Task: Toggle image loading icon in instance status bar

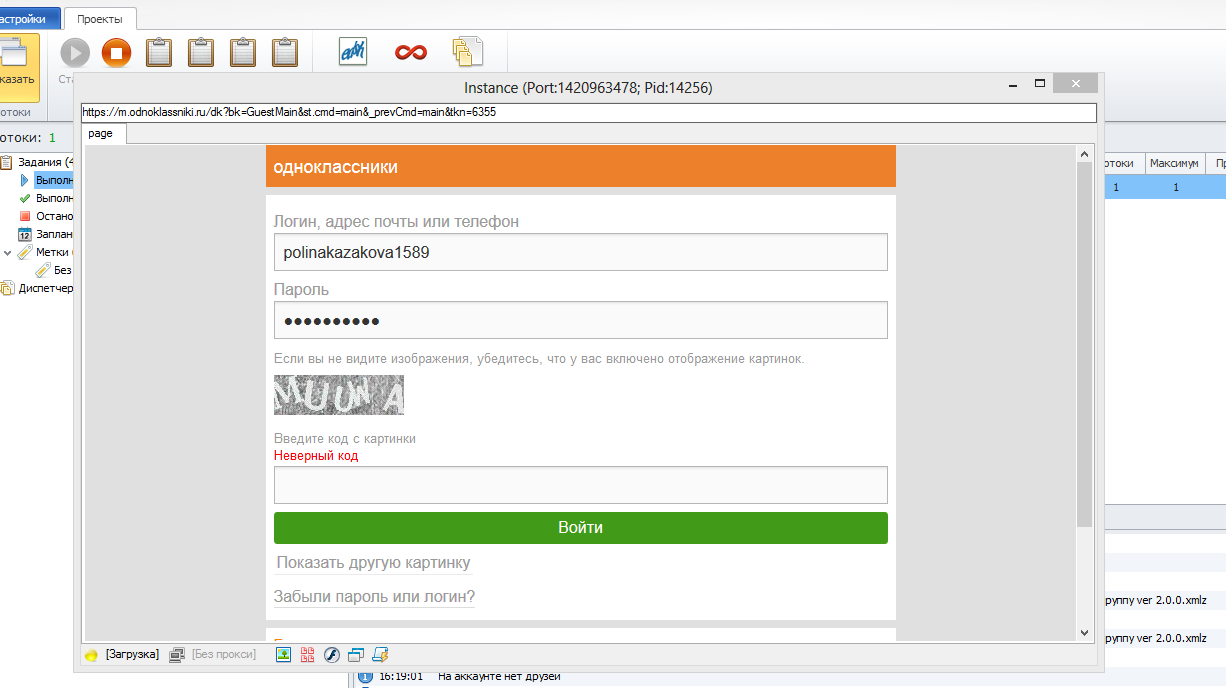Action: 283,655
